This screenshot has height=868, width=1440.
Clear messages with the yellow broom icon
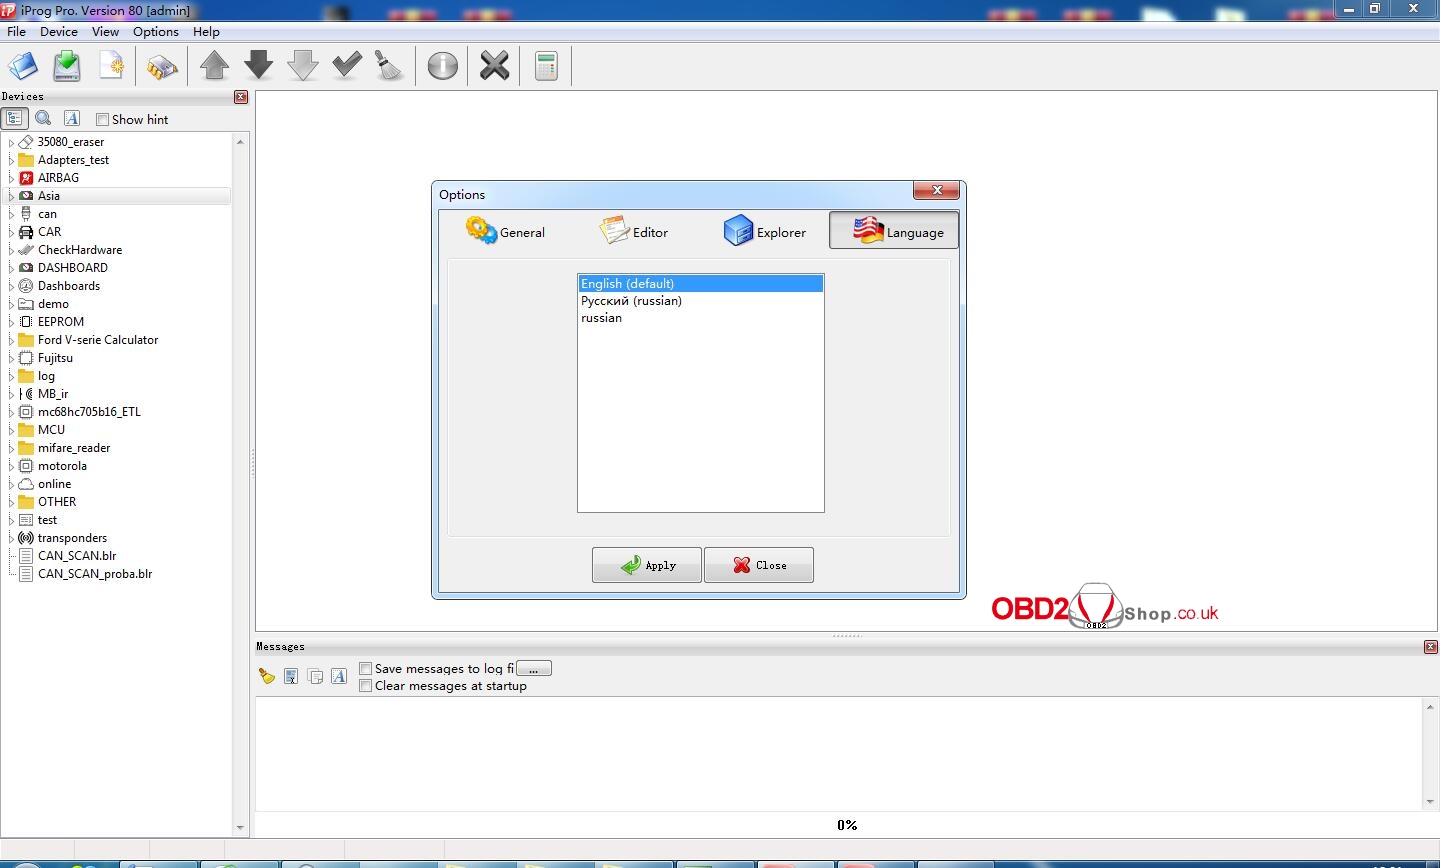(266, 676)
